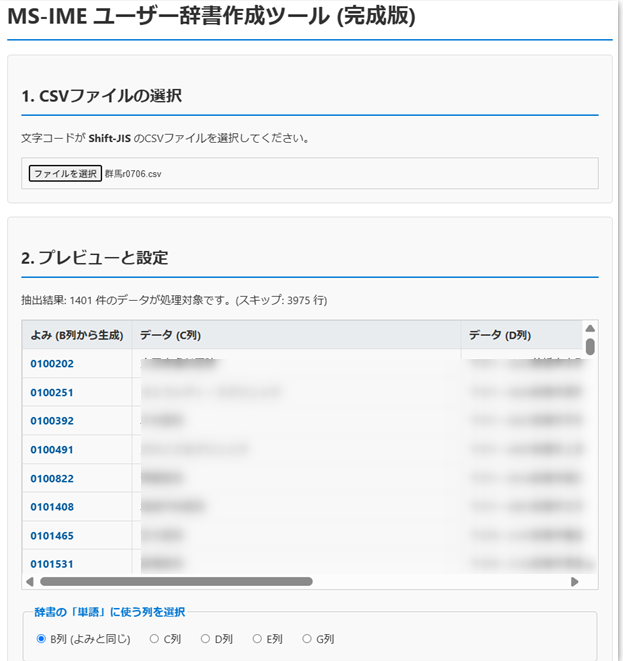The height and width of the screenshot is (661, 623).
Task: Click the selected file name 群馬r0706.csv
Action: pos(133,174)
